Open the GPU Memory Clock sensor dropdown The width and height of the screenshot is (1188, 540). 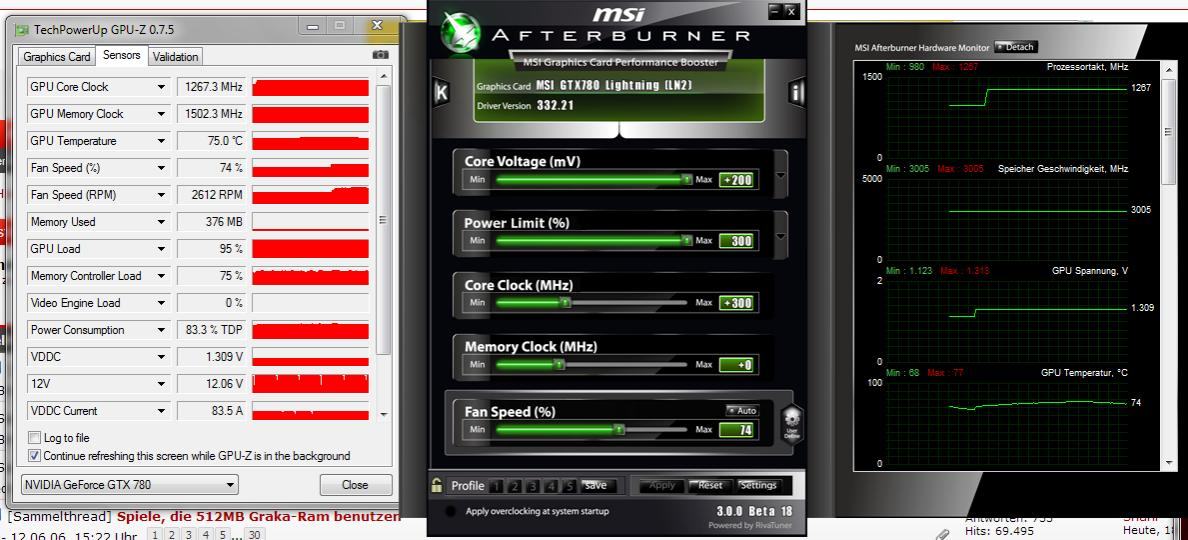[x=161, y=114]
